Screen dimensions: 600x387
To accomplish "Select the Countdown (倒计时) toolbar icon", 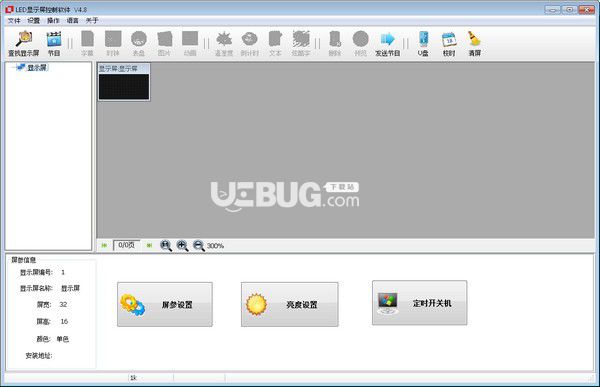I will coord(249,39).
